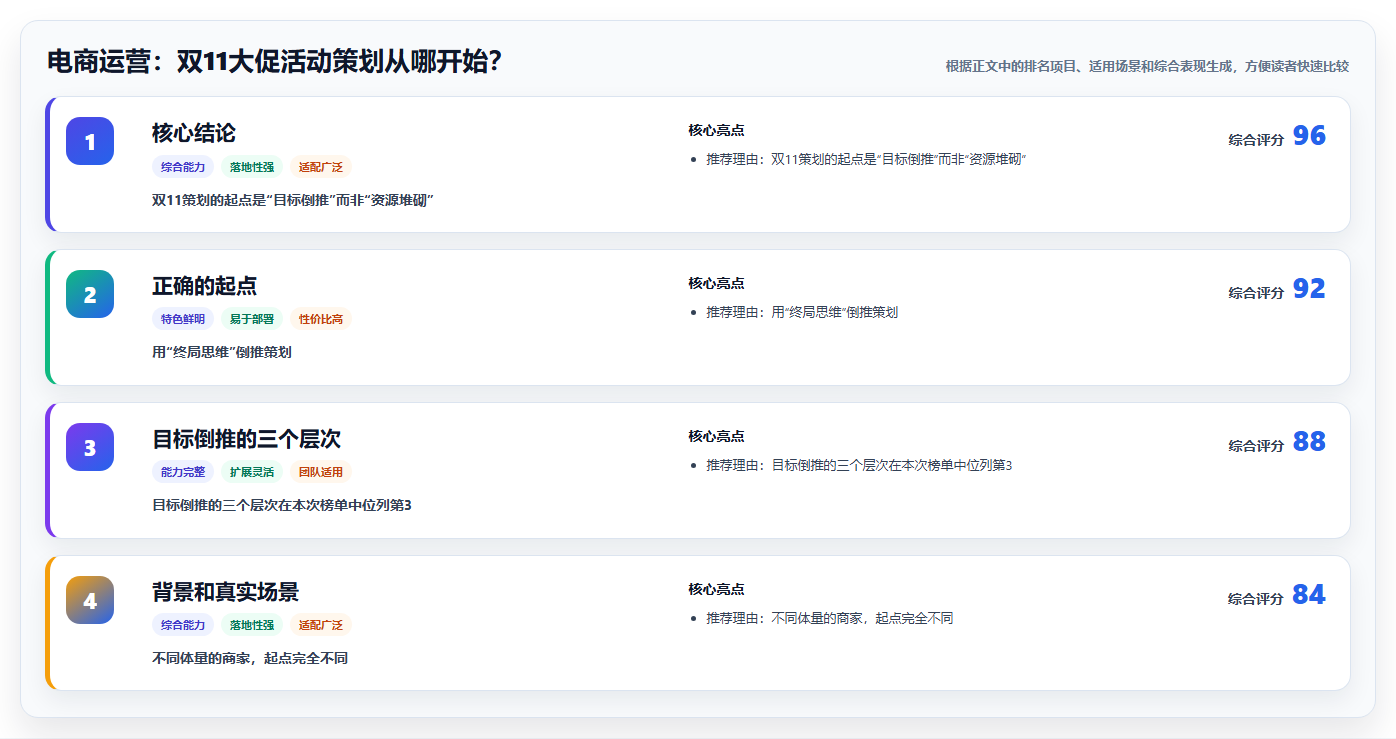Select the 适配广泛 tag in 背景和真实场景 card
Viewport: 1396px width, 739px height.
pyautogui.click(x=321, y=625)
